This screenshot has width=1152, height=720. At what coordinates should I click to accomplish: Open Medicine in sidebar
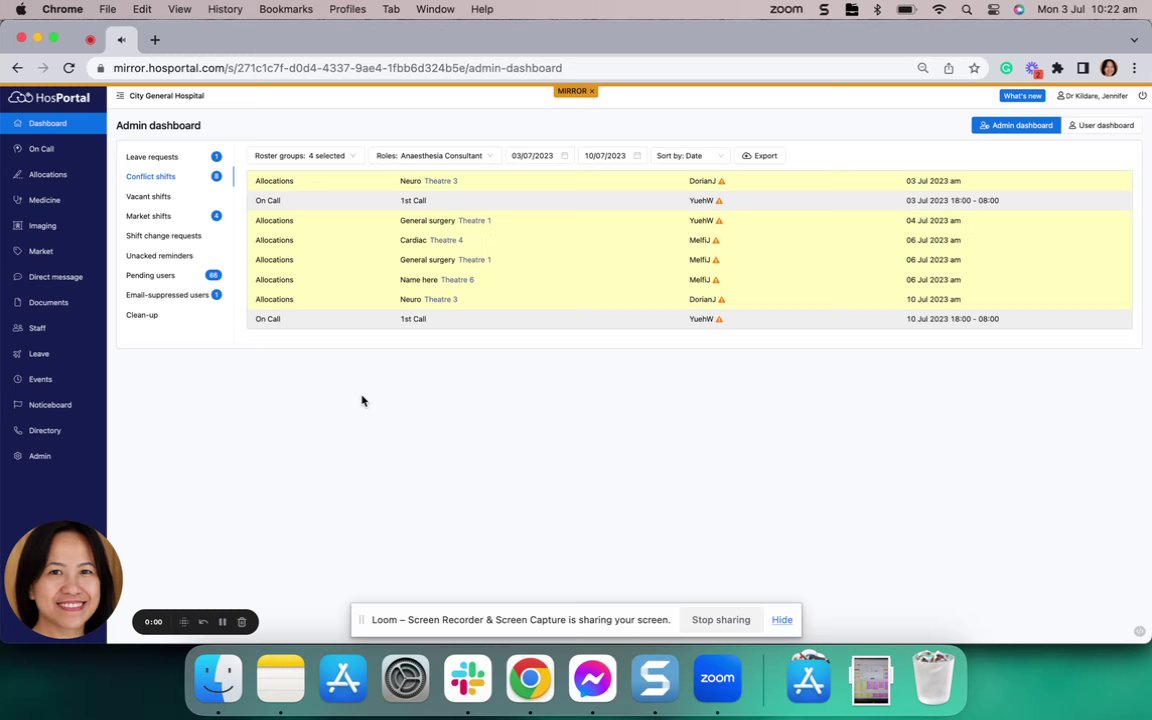(53, 200)
